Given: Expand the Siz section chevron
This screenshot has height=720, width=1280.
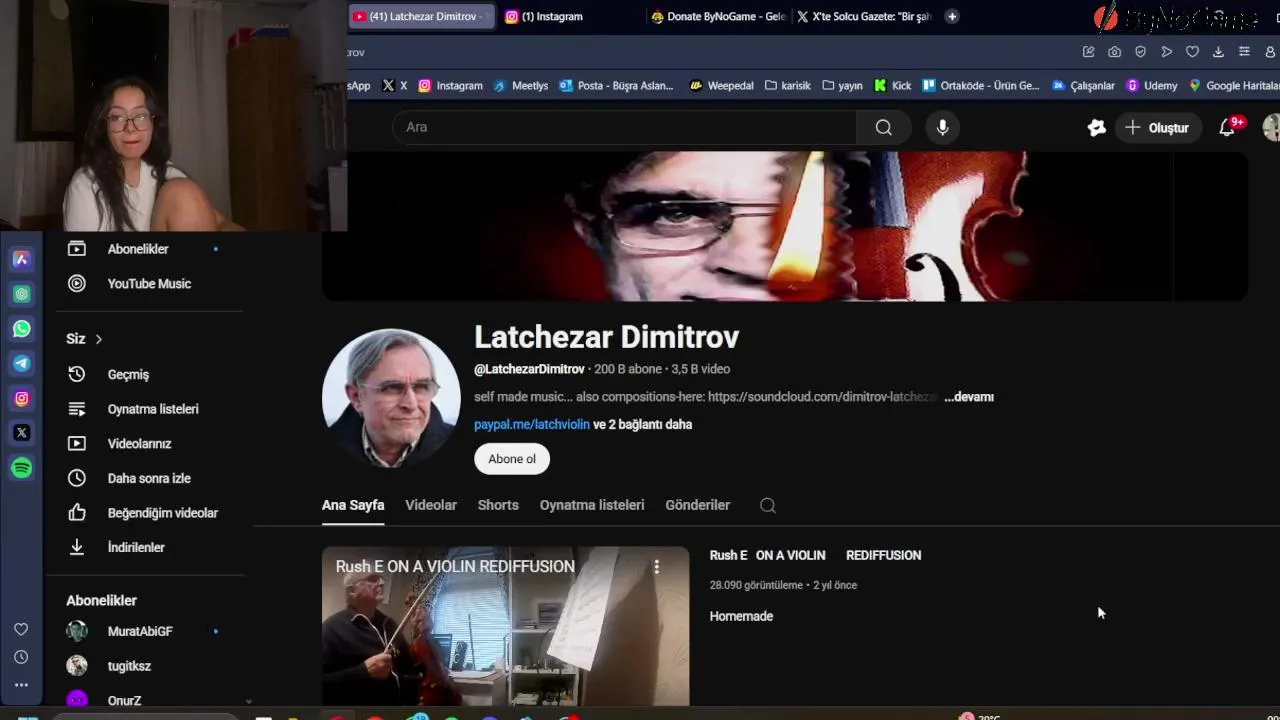Looking at the screenshot, I should click(98, 339).
